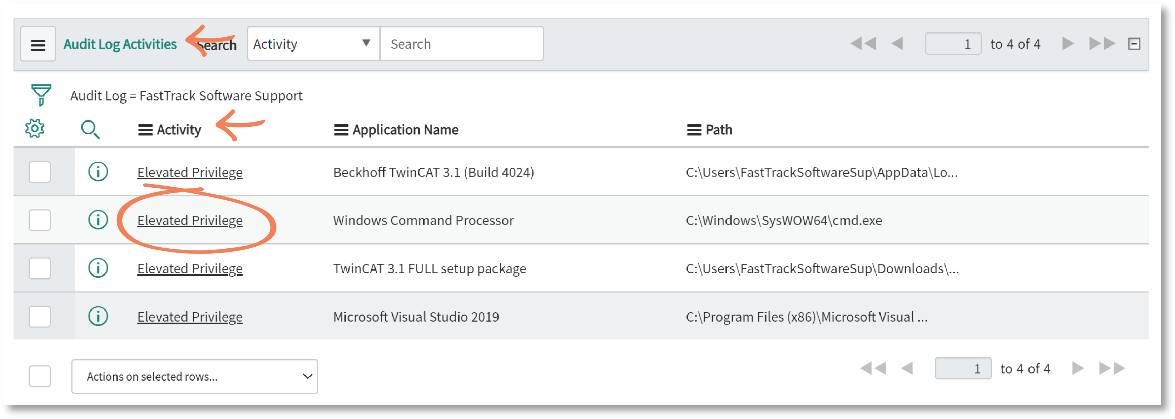Open the personalize list gear icon

coord(35,129)
